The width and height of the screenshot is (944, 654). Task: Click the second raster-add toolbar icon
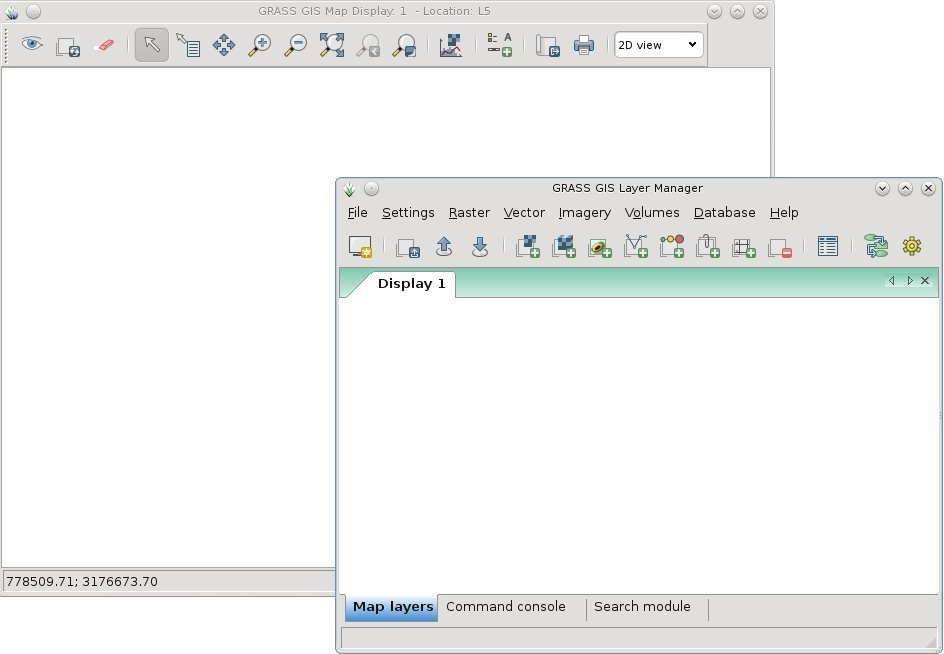pyautogui.click(x=564, y=246)
